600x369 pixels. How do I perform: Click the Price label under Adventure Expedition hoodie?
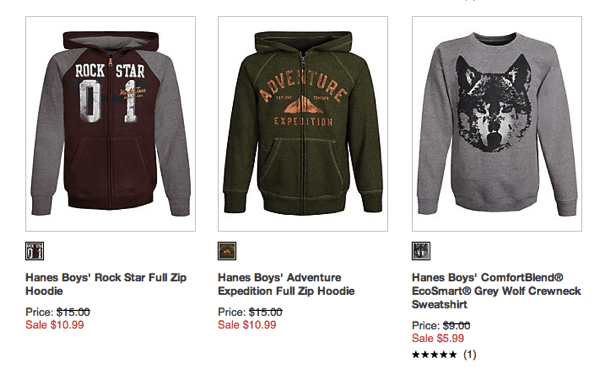[232, 312]
